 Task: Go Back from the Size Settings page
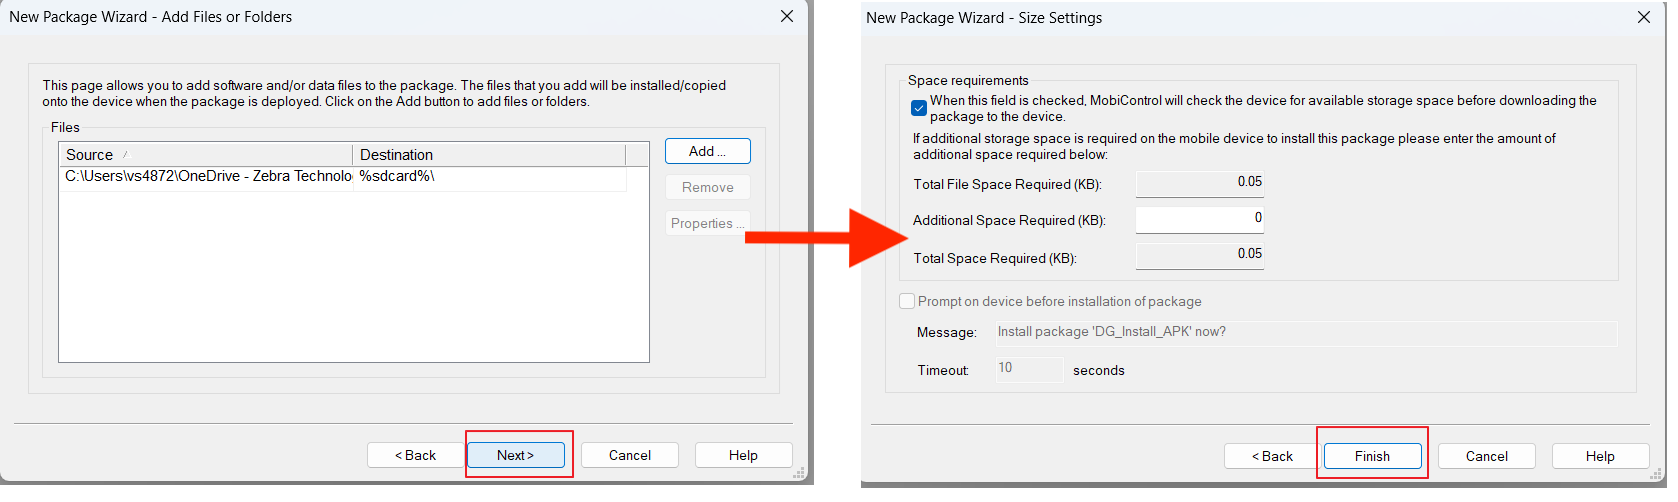point(1272,456)
